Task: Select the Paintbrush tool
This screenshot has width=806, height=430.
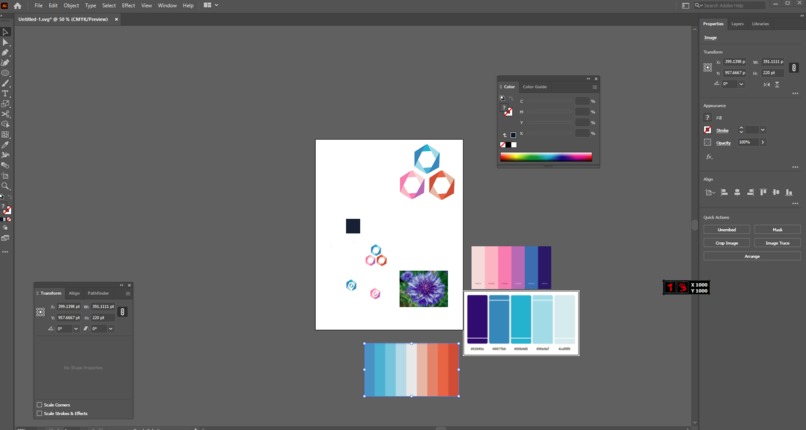Action: (6, 83)
